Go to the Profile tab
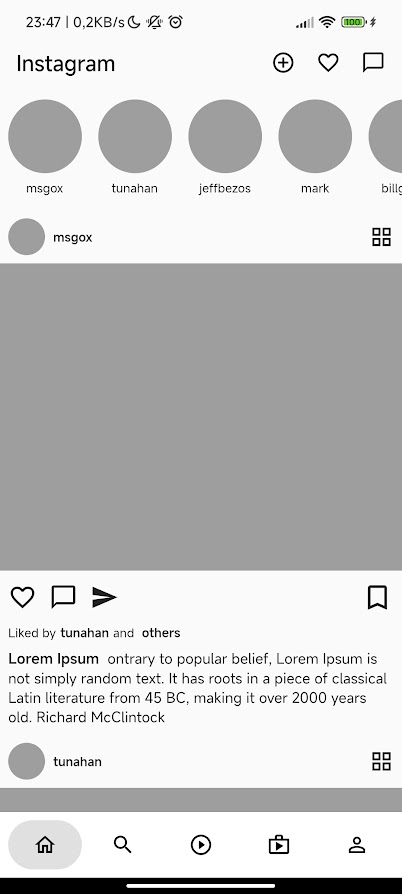 [x=357, y=844]
